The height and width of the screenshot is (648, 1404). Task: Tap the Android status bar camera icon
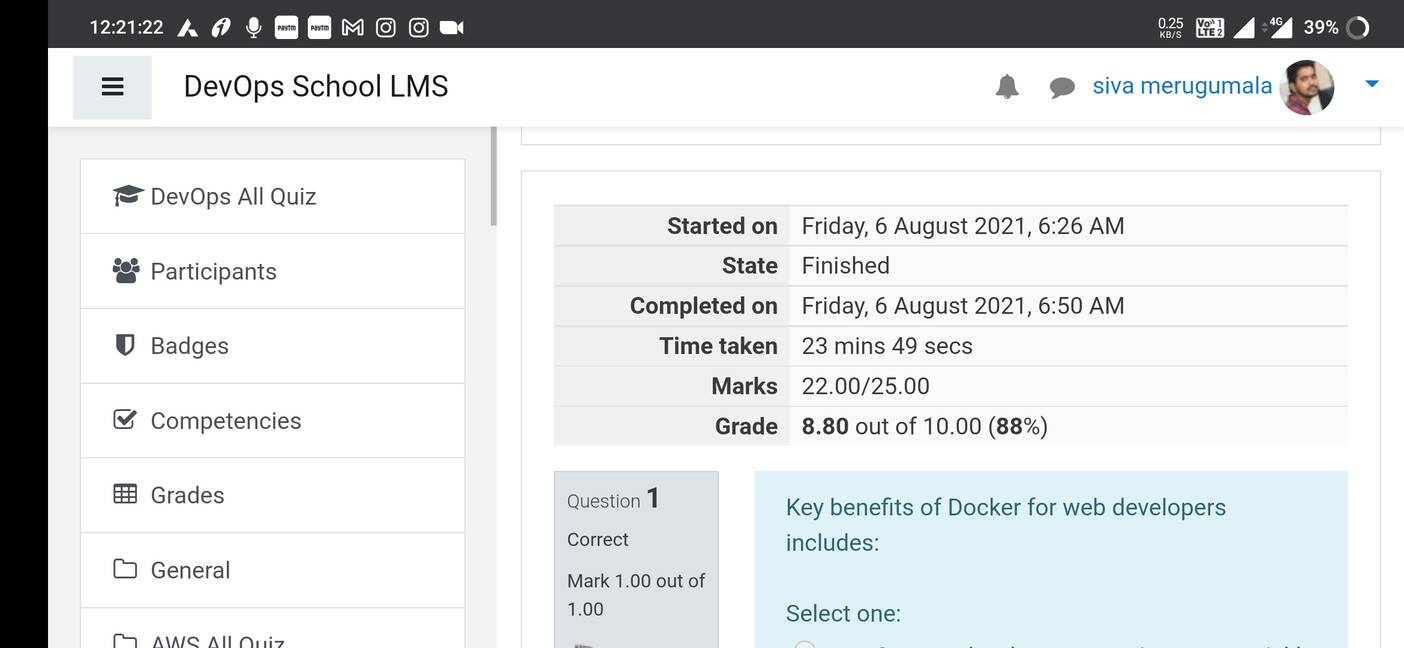(452, 28)
